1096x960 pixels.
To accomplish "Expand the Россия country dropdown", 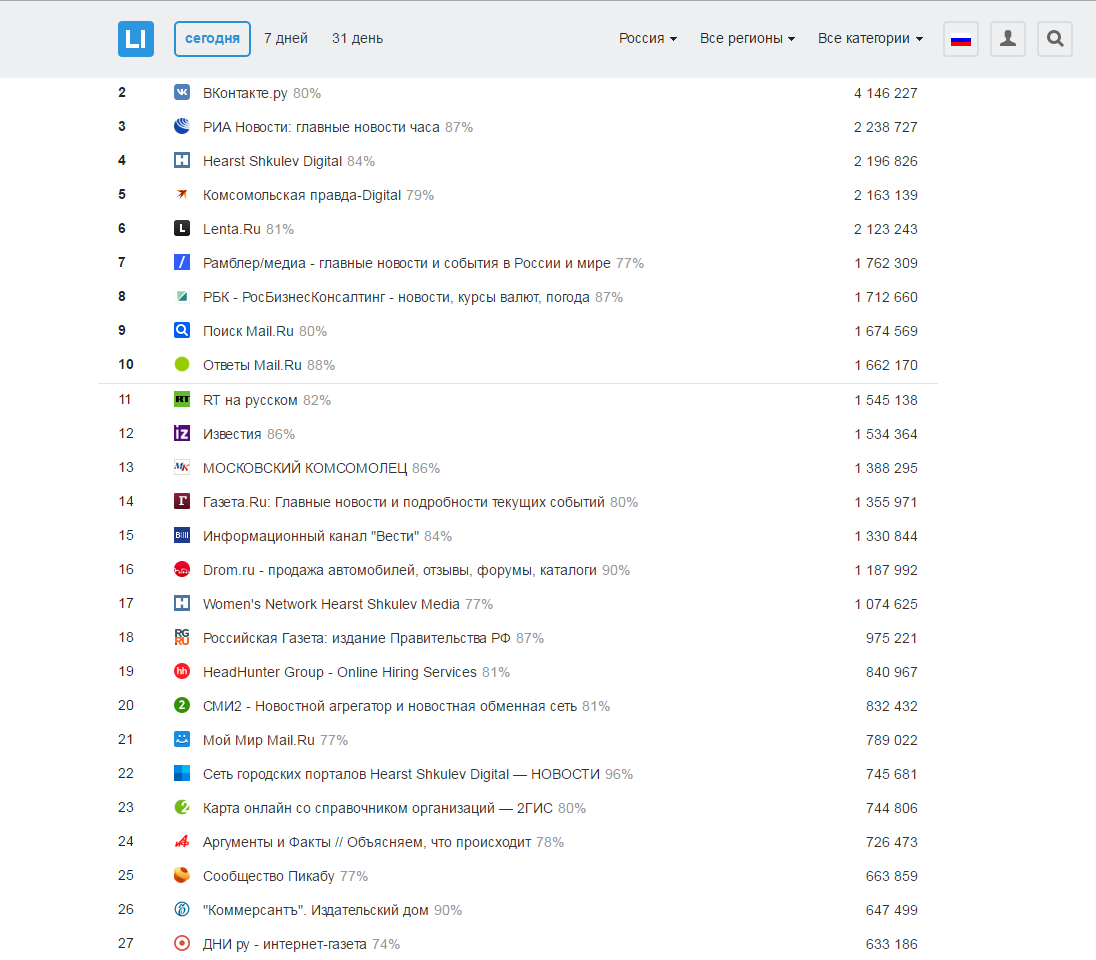I will 647,39.
